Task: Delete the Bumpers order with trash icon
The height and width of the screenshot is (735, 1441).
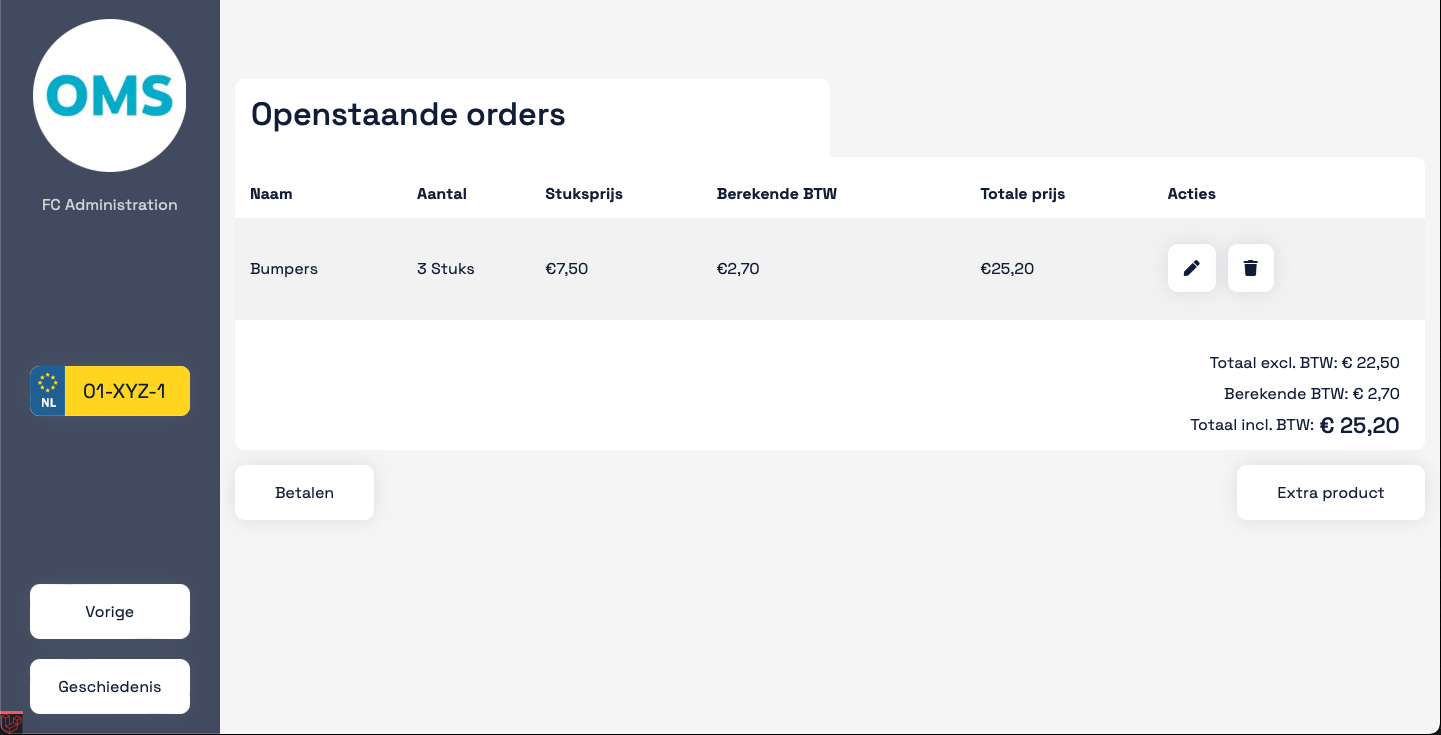Action: [x=1251, y=268]
